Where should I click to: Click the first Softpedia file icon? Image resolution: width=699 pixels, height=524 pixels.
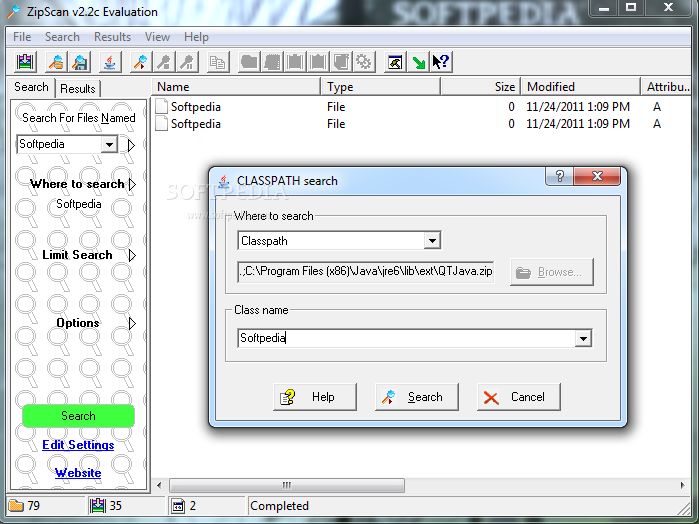pos(161,107)
